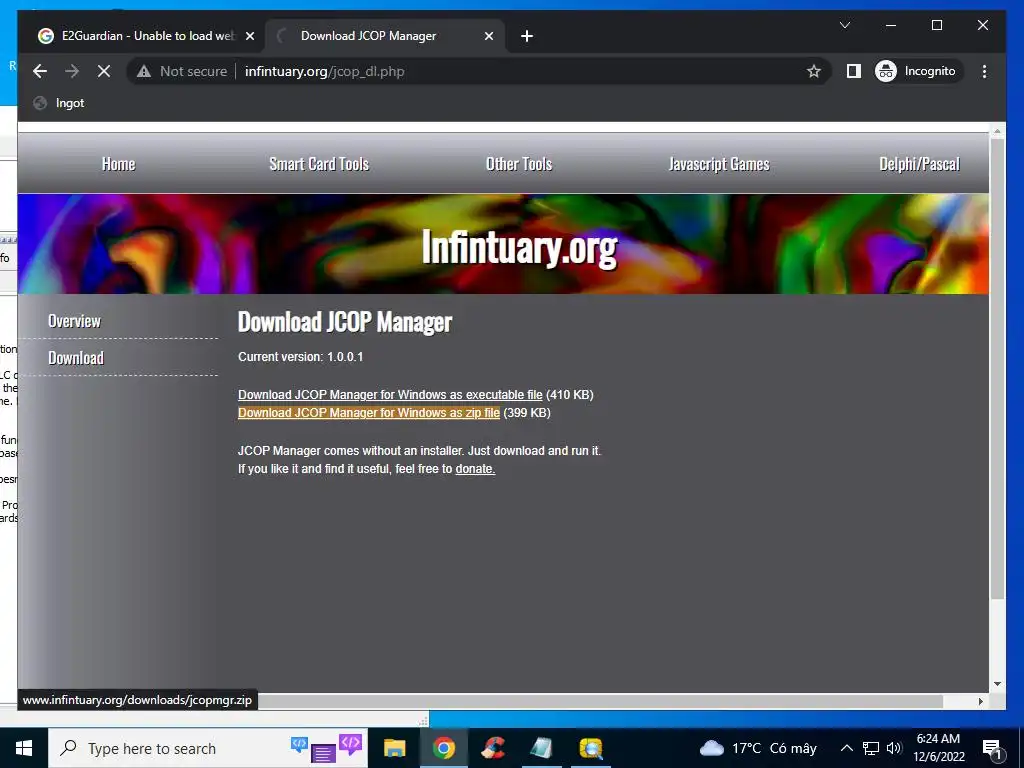The image size is (1024, 768).
Task: Open the CCleaner-like red taskbar app
Action: [x=493, y=748]
